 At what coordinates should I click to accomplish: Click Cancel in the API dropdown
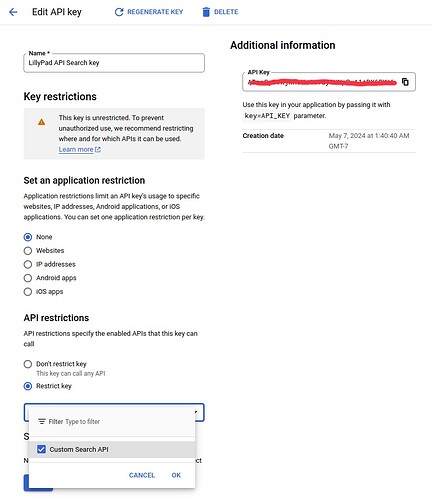(x=142, y=475)
